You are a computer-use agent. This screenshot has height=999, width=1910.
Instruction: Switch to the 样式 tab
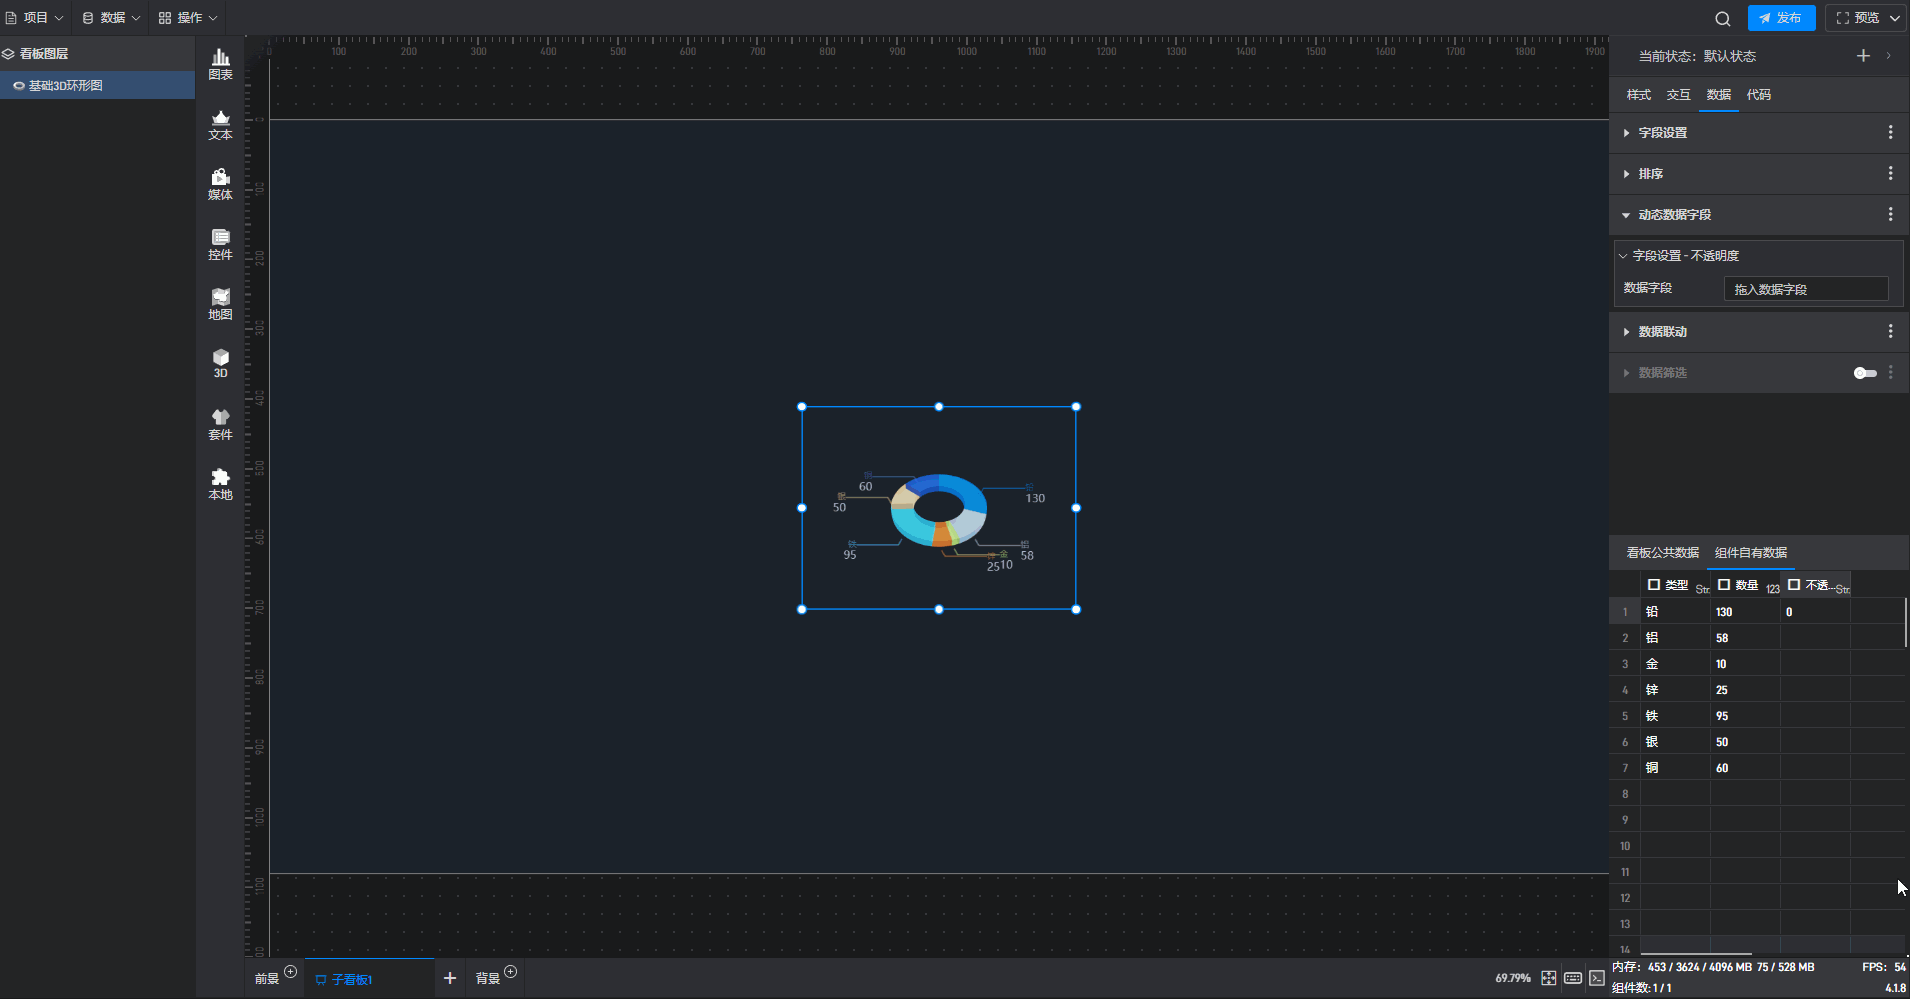(x=1638, y=95)
